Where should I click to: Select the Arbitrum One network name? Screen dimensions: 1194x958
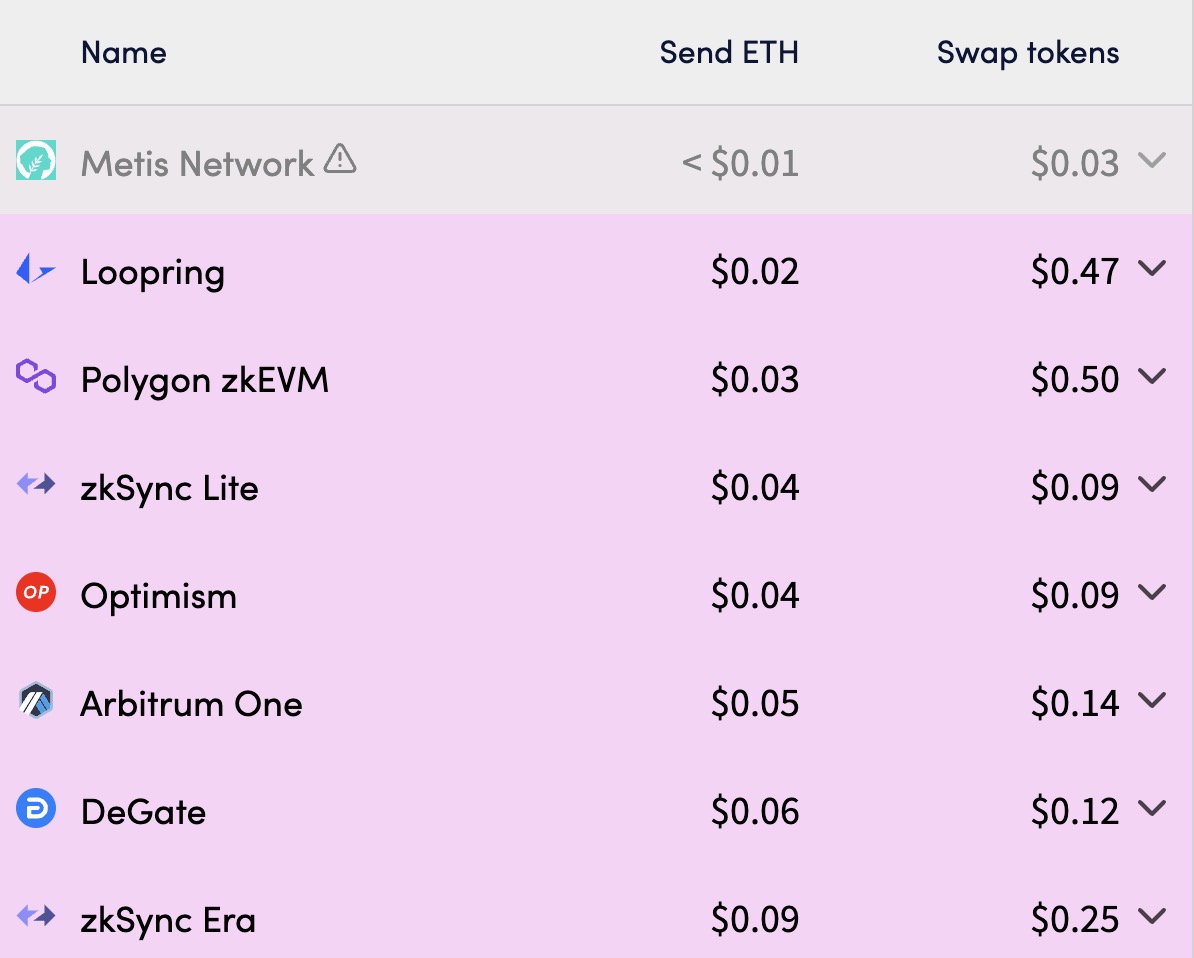click(x=191, y=703)
